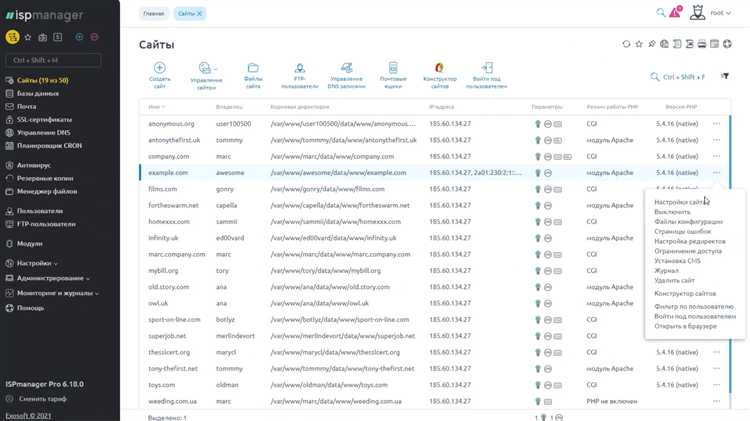Click the magnifier icon near the alert bell
This screenshot has height=421, width=750.
pos(661,12)
